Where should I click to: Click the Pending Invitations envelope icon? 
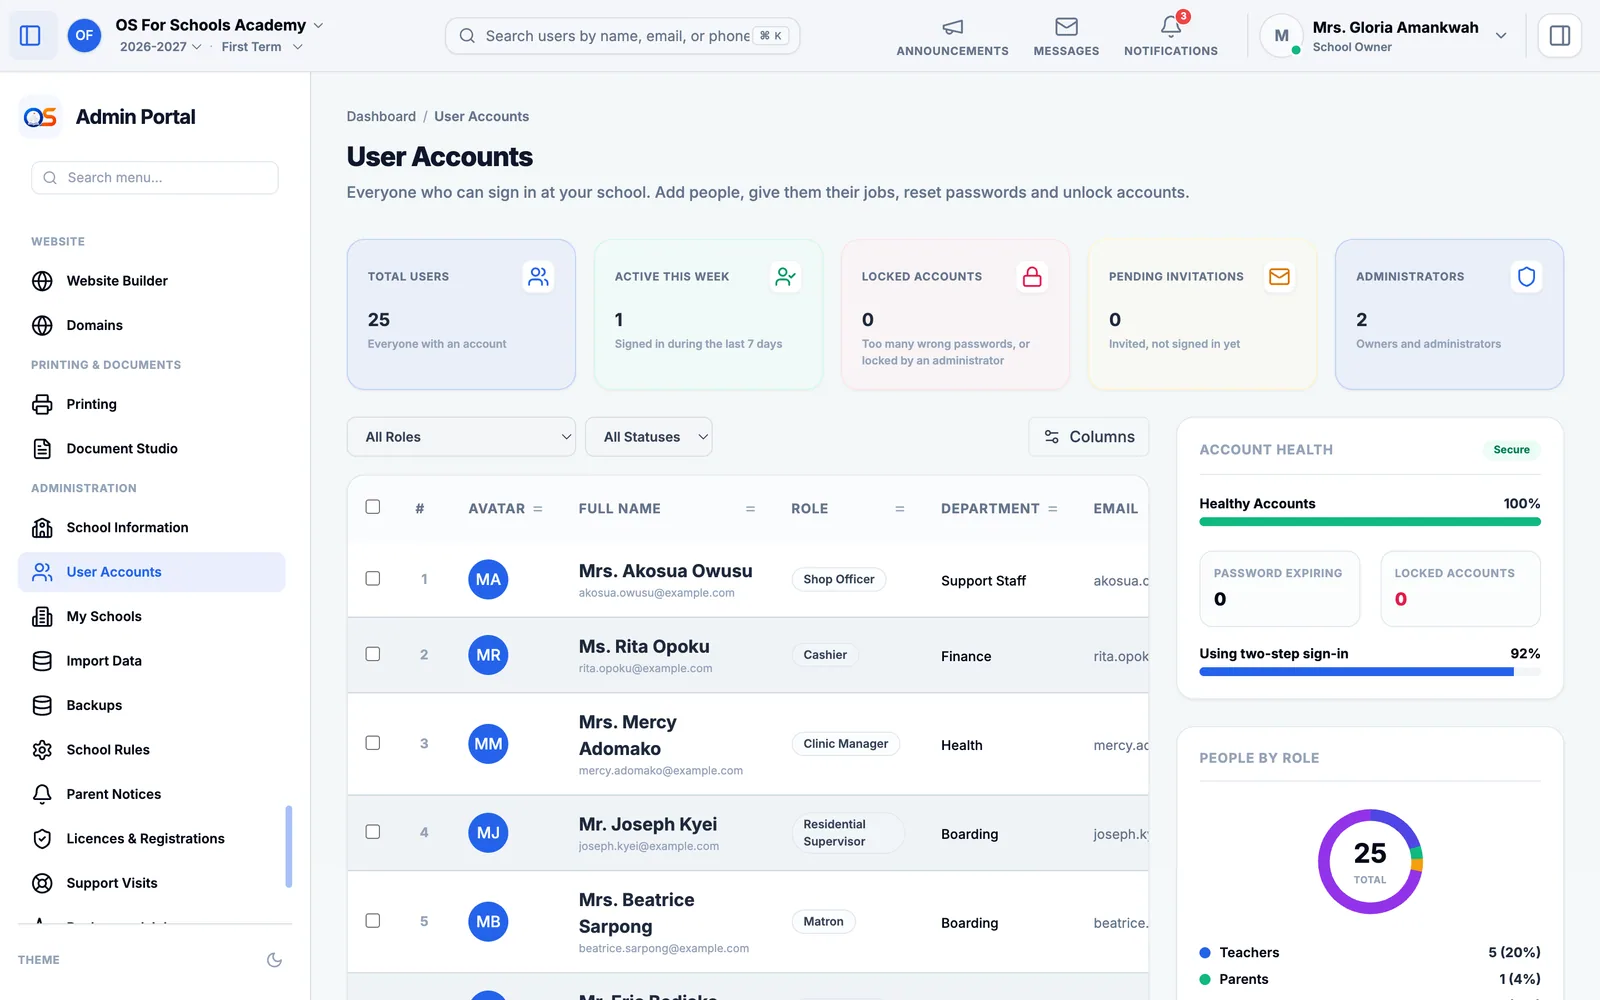pos(1279,277)
